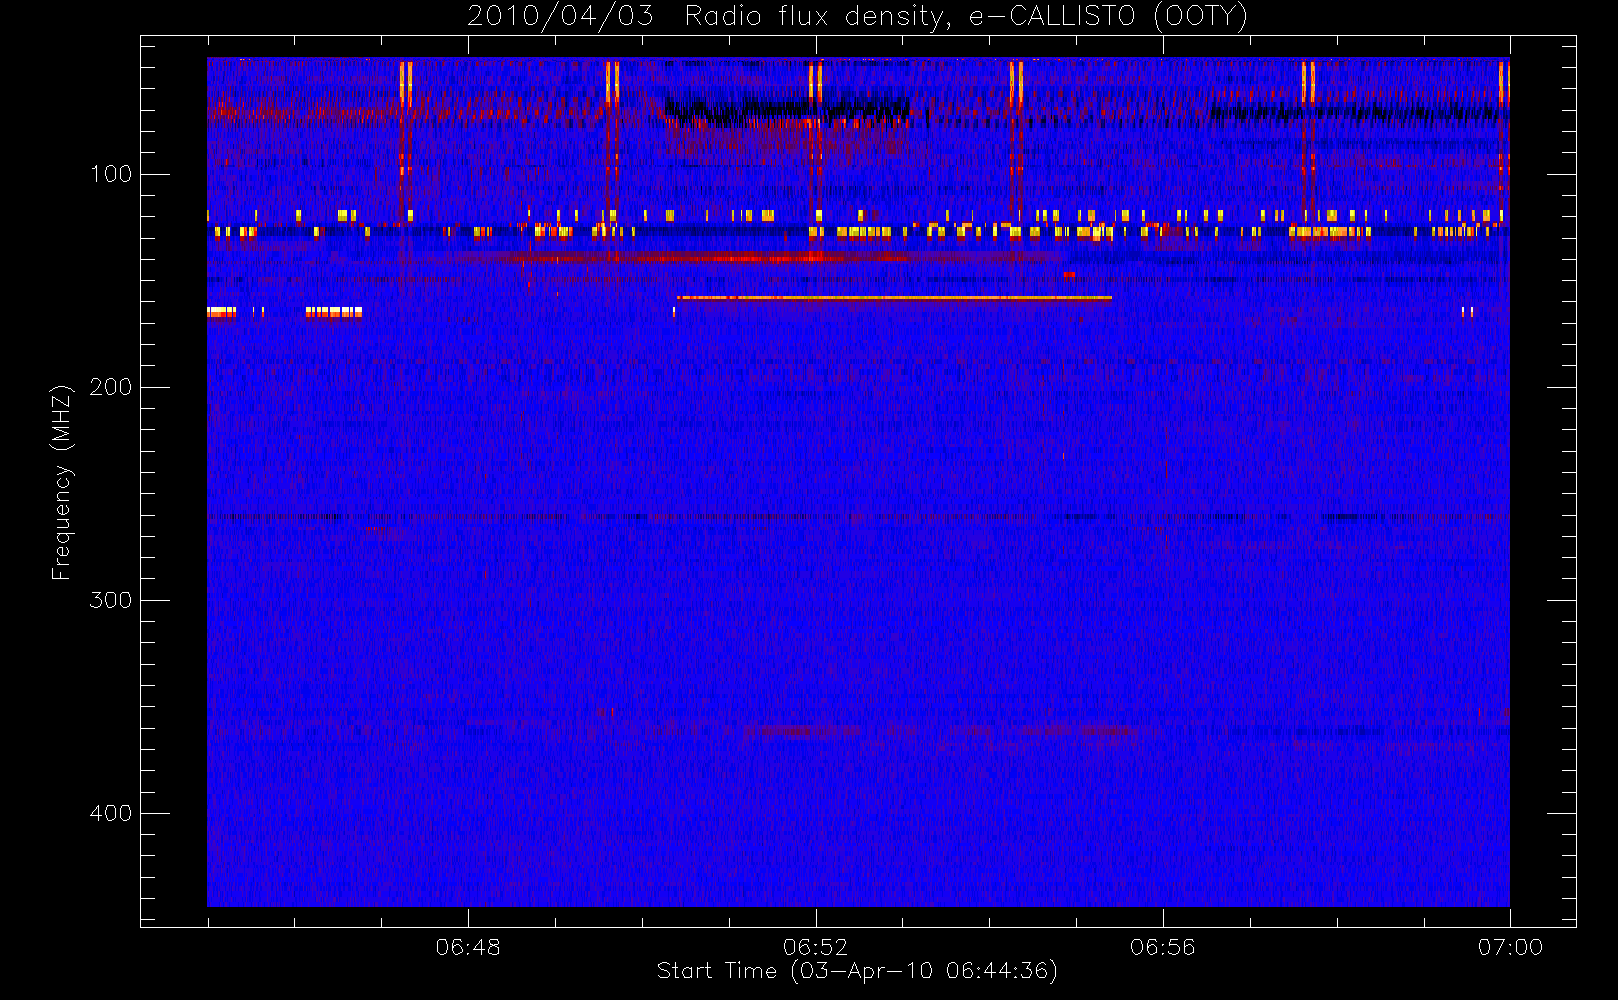Click the 200 frequency tick label

click(x=111, y=387)
